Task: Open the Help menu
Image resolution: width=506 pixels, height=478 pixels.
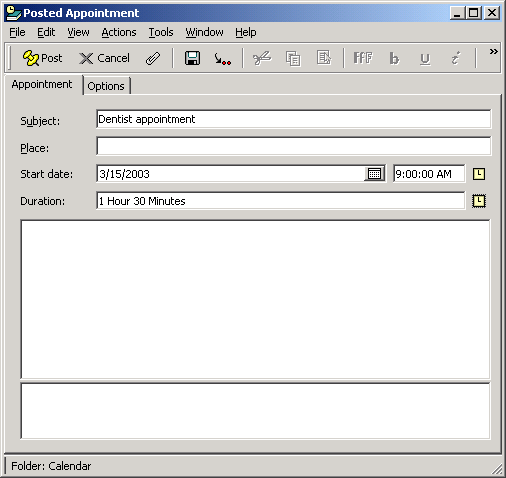Action: 246,32
